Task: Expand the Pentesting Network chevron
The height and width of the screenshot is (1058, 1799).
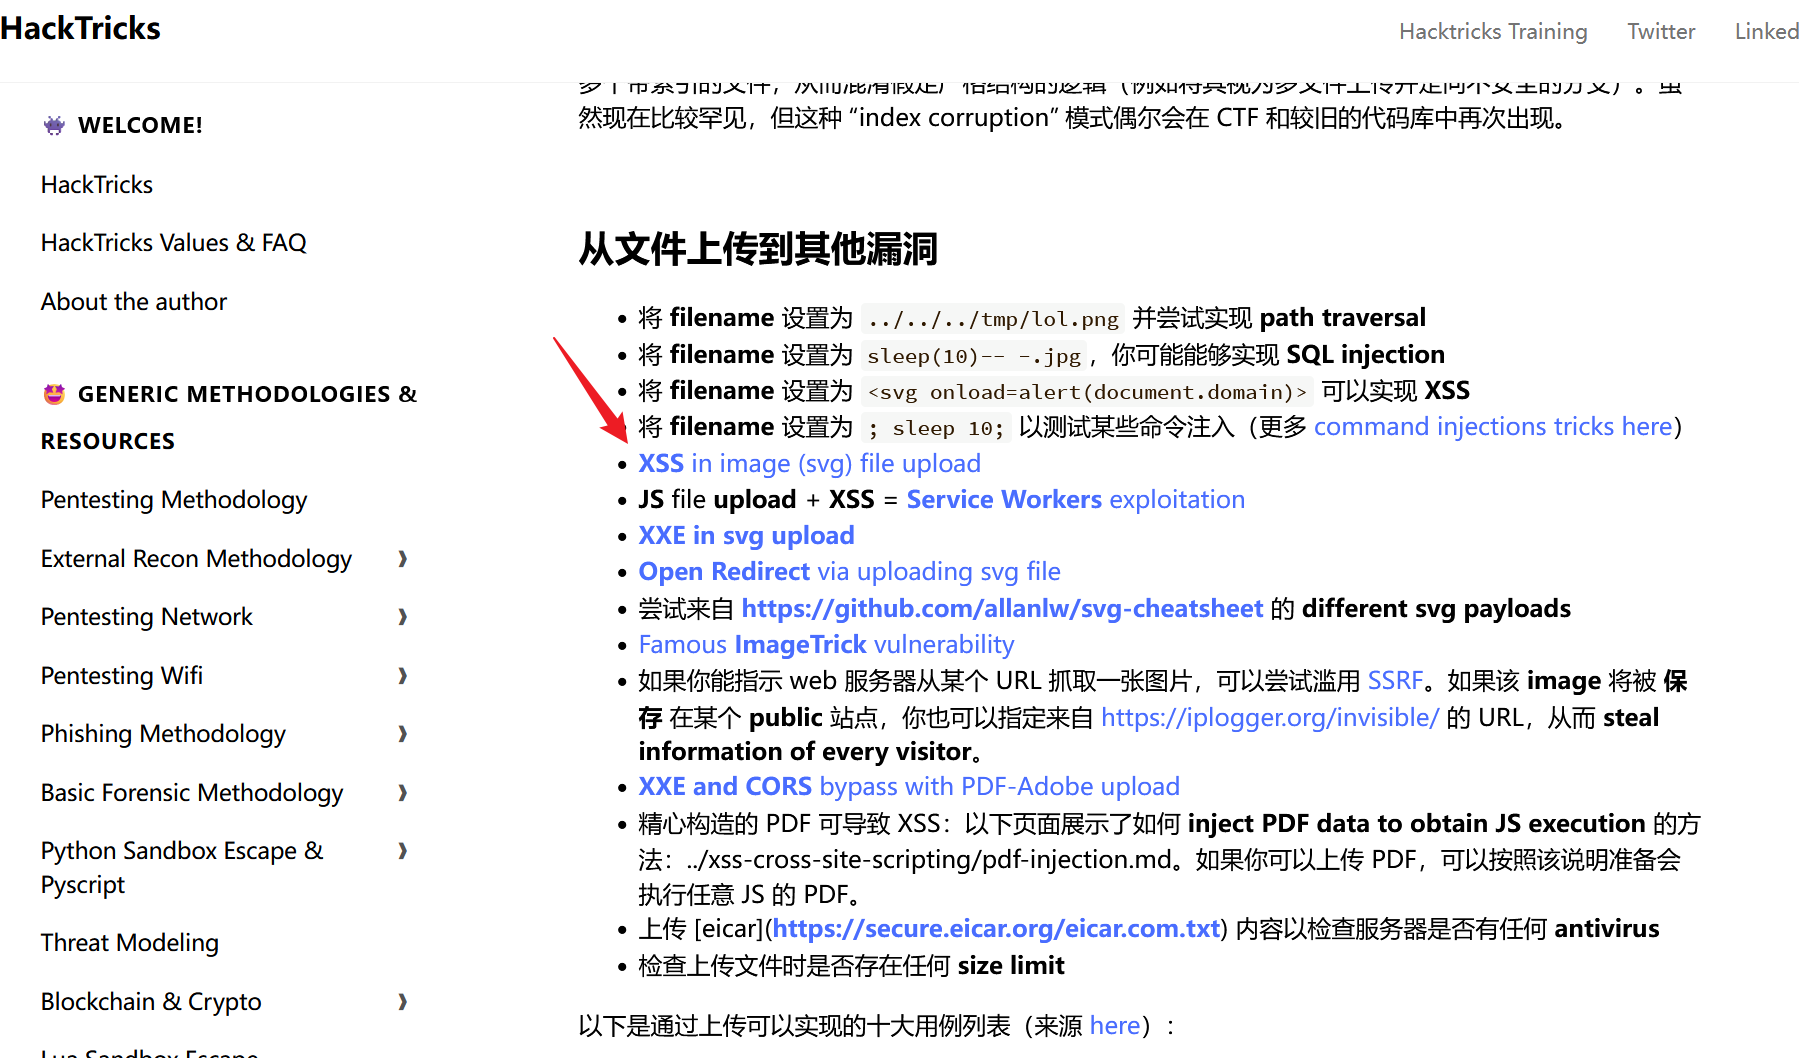Action: [x=403, y=617]
